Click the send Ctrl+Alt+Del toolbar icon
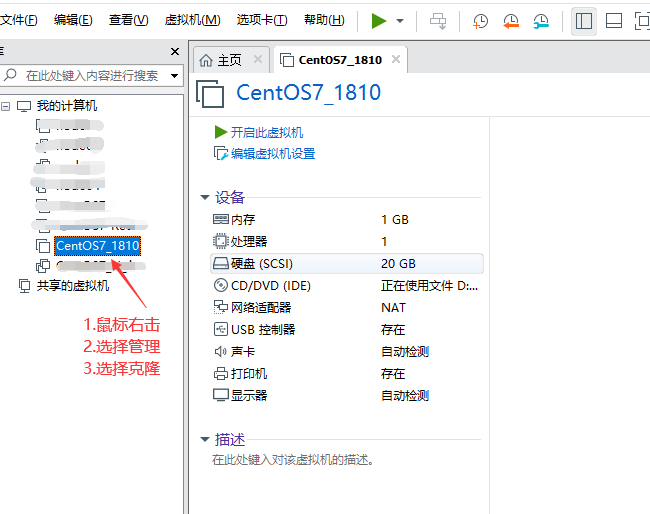Image resolution: width=650 pixels, height=514 pixels. [438, 21]
